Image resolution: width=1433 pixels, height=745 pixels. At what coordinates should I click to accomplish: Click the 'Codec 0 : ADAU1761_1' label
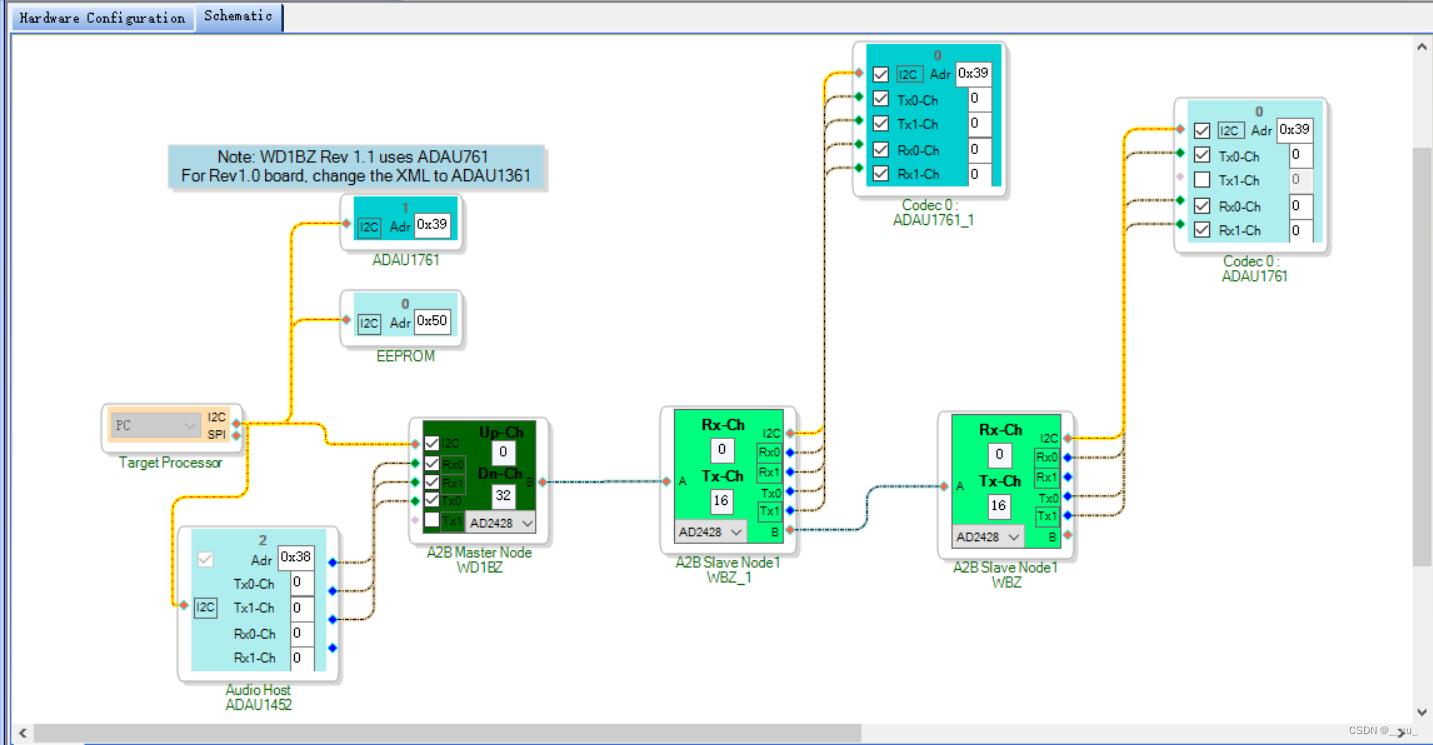[932, 213]
